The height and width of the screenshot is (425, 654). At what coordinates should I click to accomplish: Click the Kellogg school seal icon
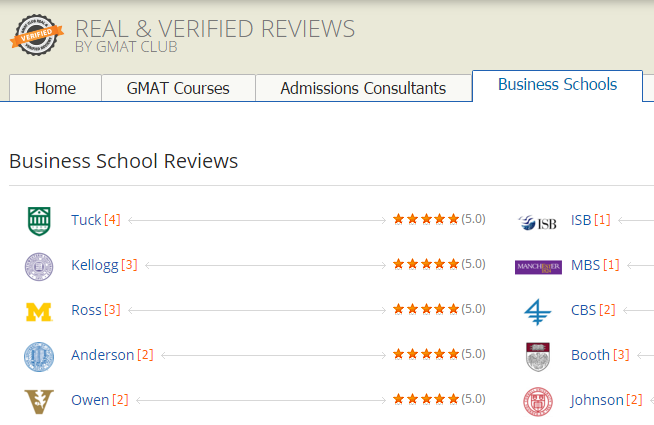click(38, 266)
